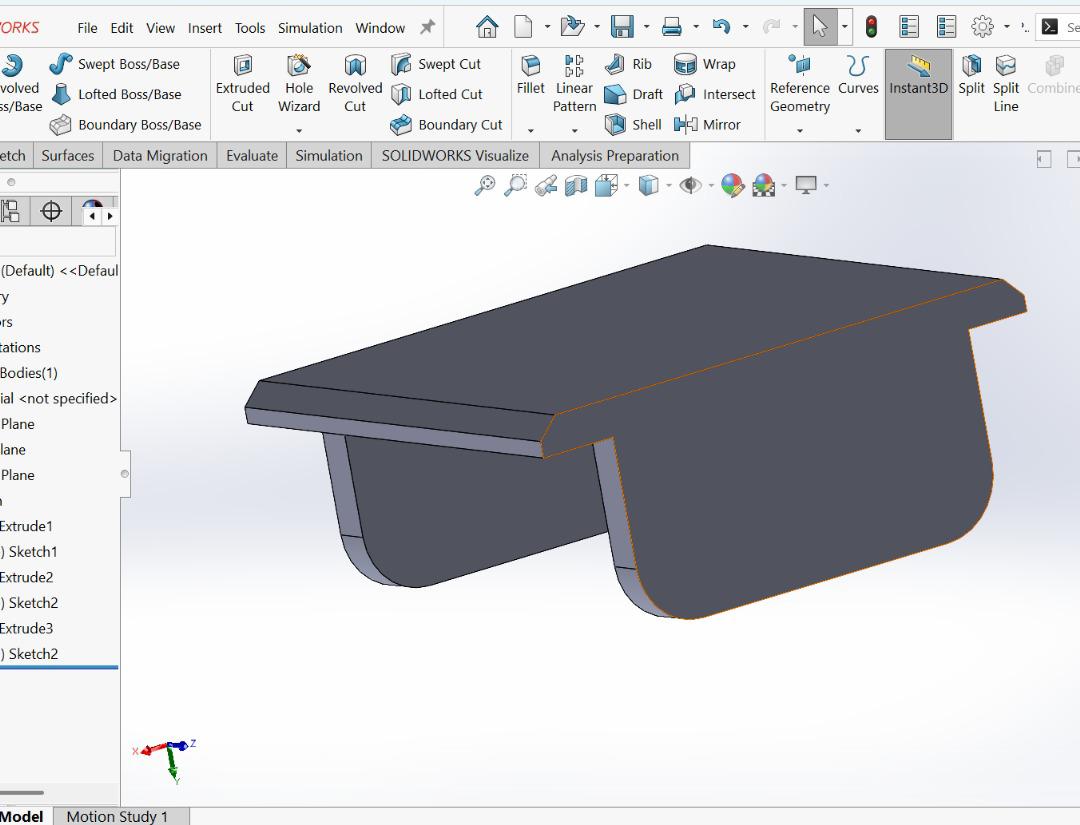
Task: Open the Reference Geometry tool
Action: coord(800,84)
